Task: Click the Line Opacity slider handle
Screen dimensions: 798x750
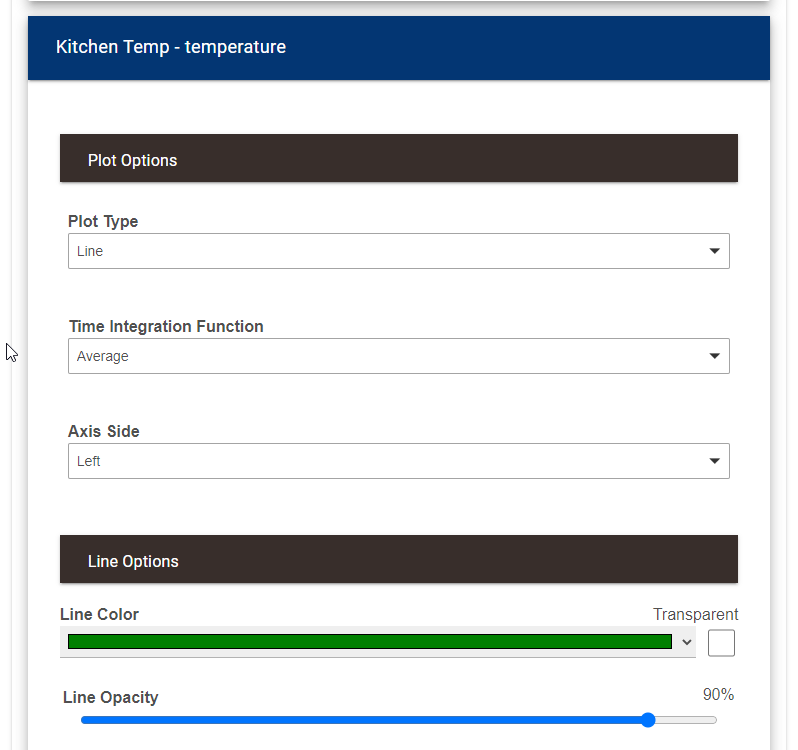Action: pyautogui.click(x=648, y=720)
